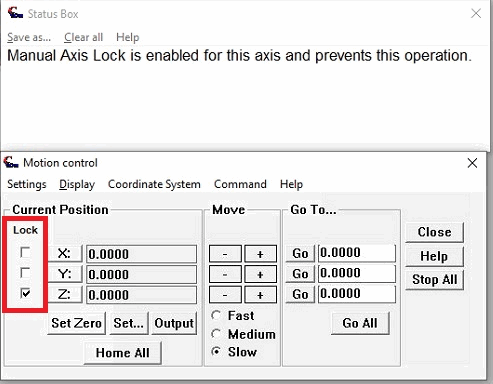Click the Home All button
Viewport: 493px width, 384px height.
coord(122,353)
